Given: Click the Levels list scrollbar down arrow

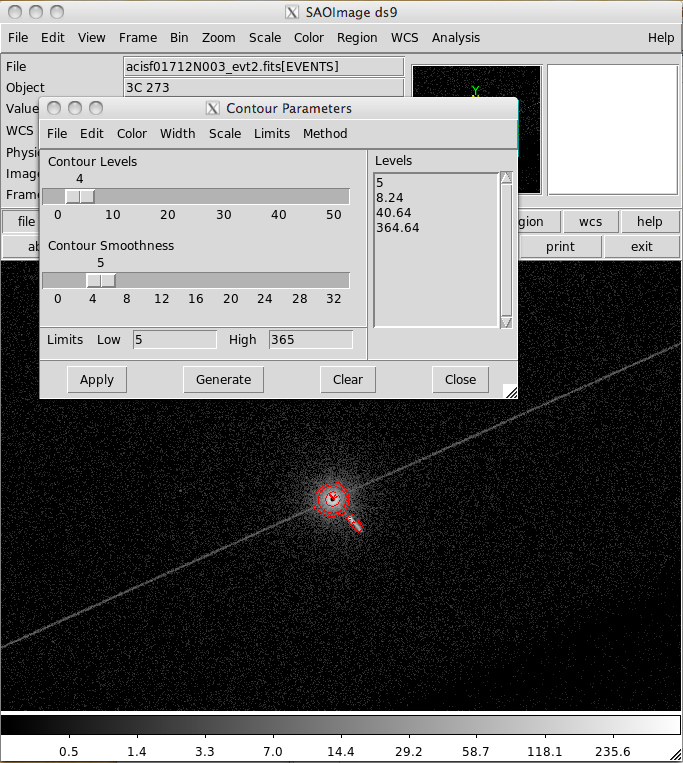Looking at the screenshot, I should coord(506,321).
